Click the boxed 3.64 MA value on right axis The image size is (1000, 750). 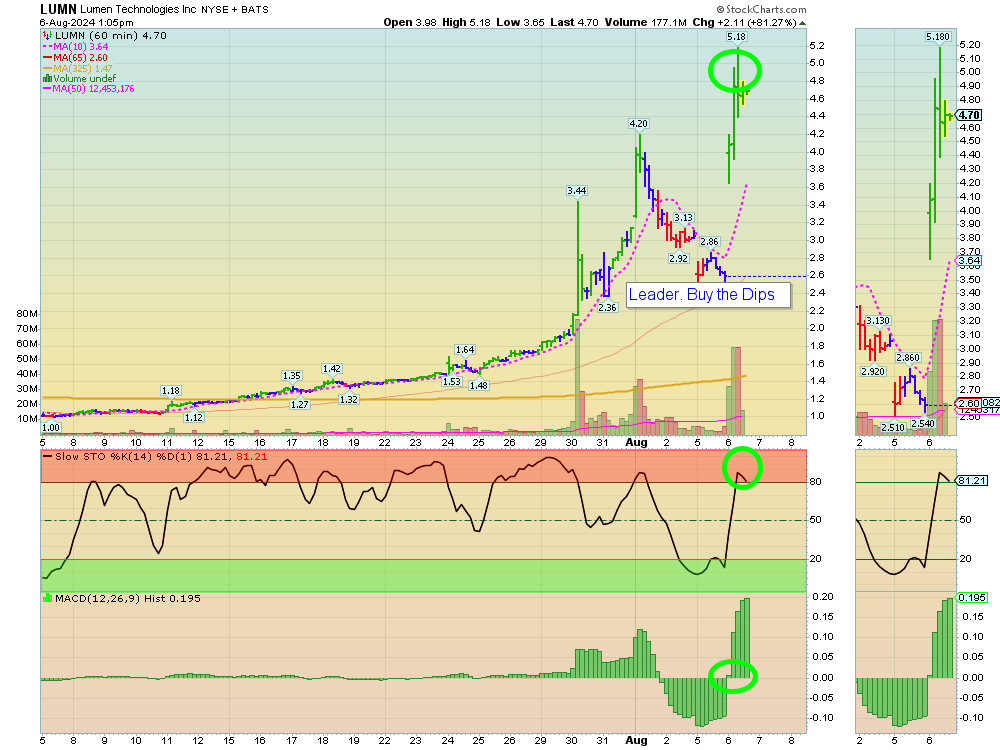click(x=969, y=260)
